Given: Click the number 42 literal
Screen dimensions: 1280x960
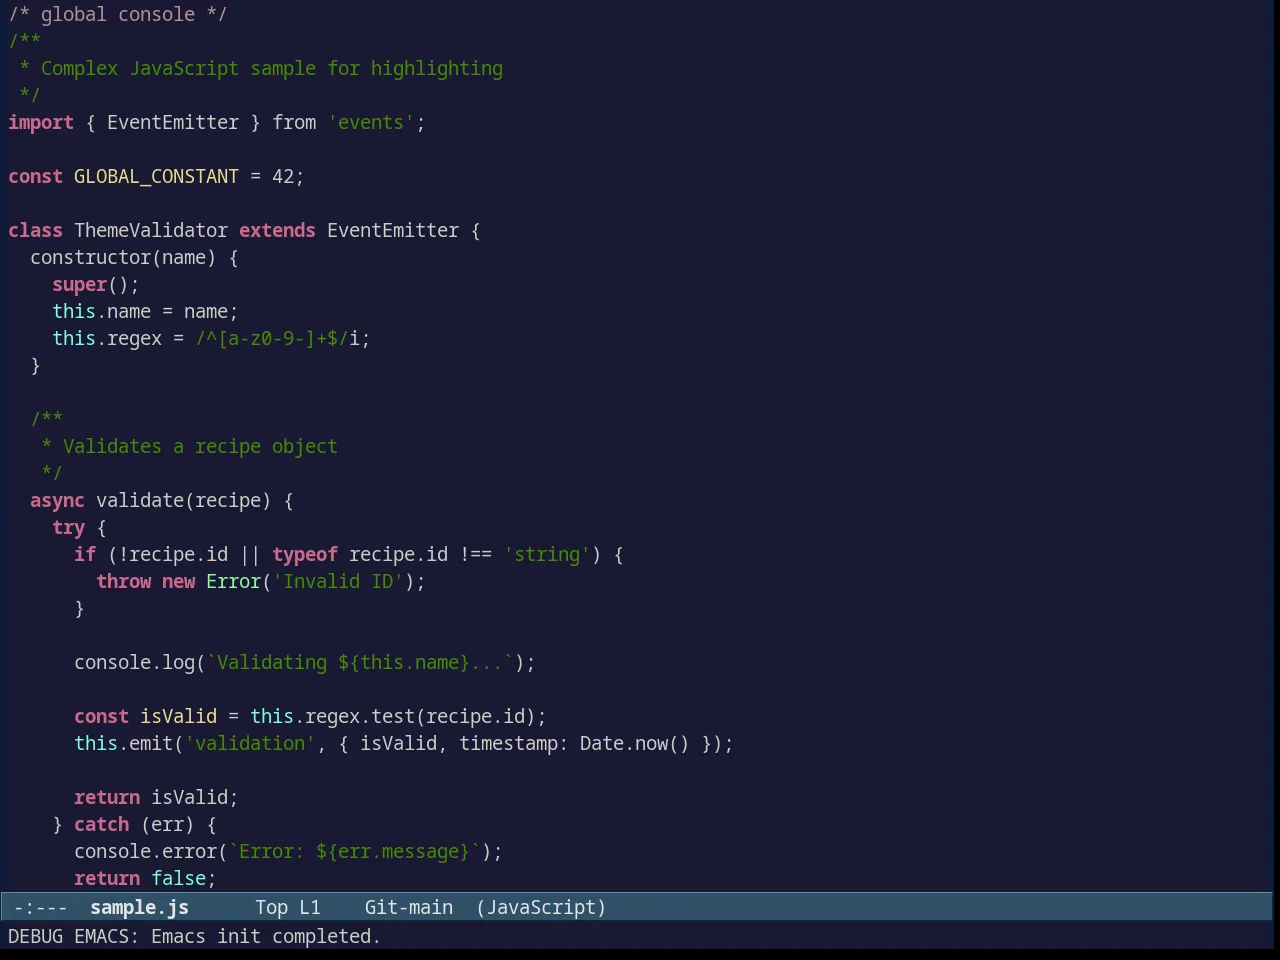Looking at the screenshot, I should [x=283, y=176].
